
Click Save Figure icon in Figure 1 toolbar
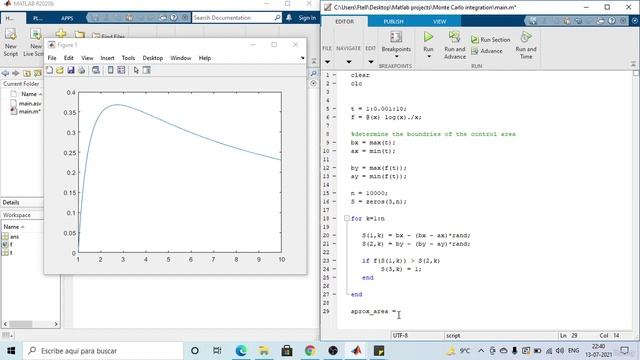click(71, 70)
